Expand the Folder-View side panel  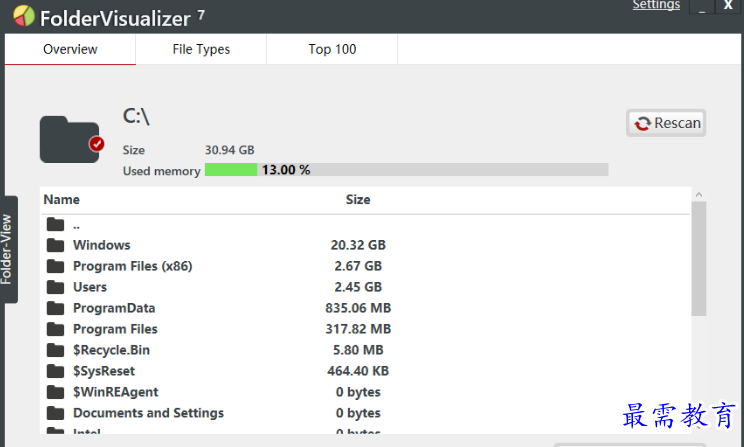point(9,250)
